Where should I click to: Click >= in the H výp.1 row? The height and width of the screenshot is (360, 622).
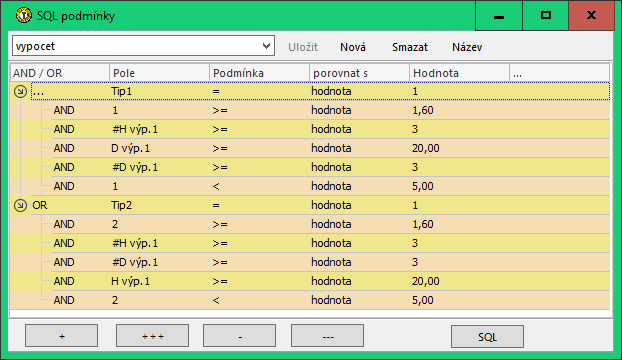(x=220, y=281)
